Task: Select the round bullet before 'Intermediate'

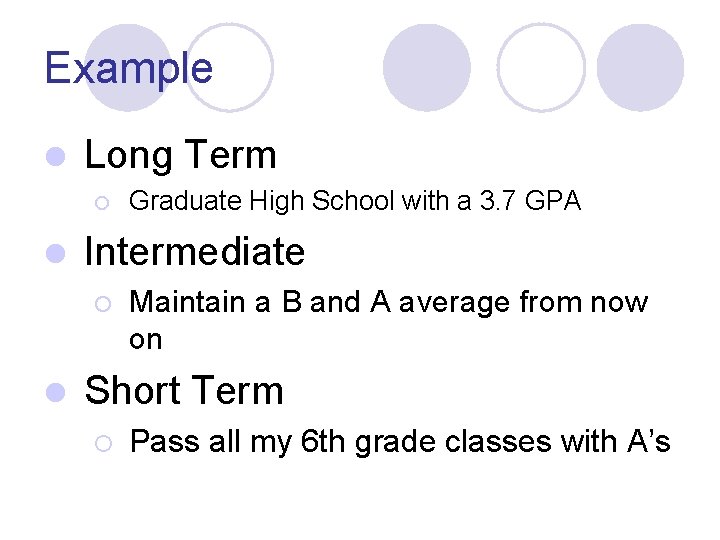Action: click(56, 252)
